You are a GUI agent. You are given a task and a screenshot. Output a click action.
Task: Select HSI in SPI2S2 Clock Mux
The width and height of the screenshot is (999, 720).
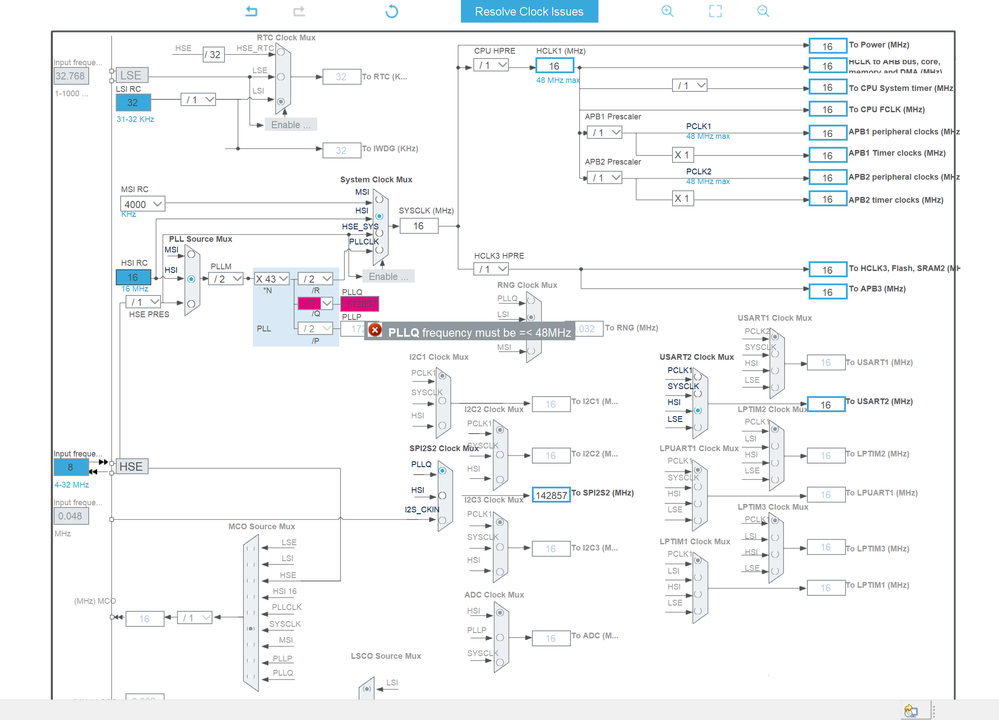point(442,495)
